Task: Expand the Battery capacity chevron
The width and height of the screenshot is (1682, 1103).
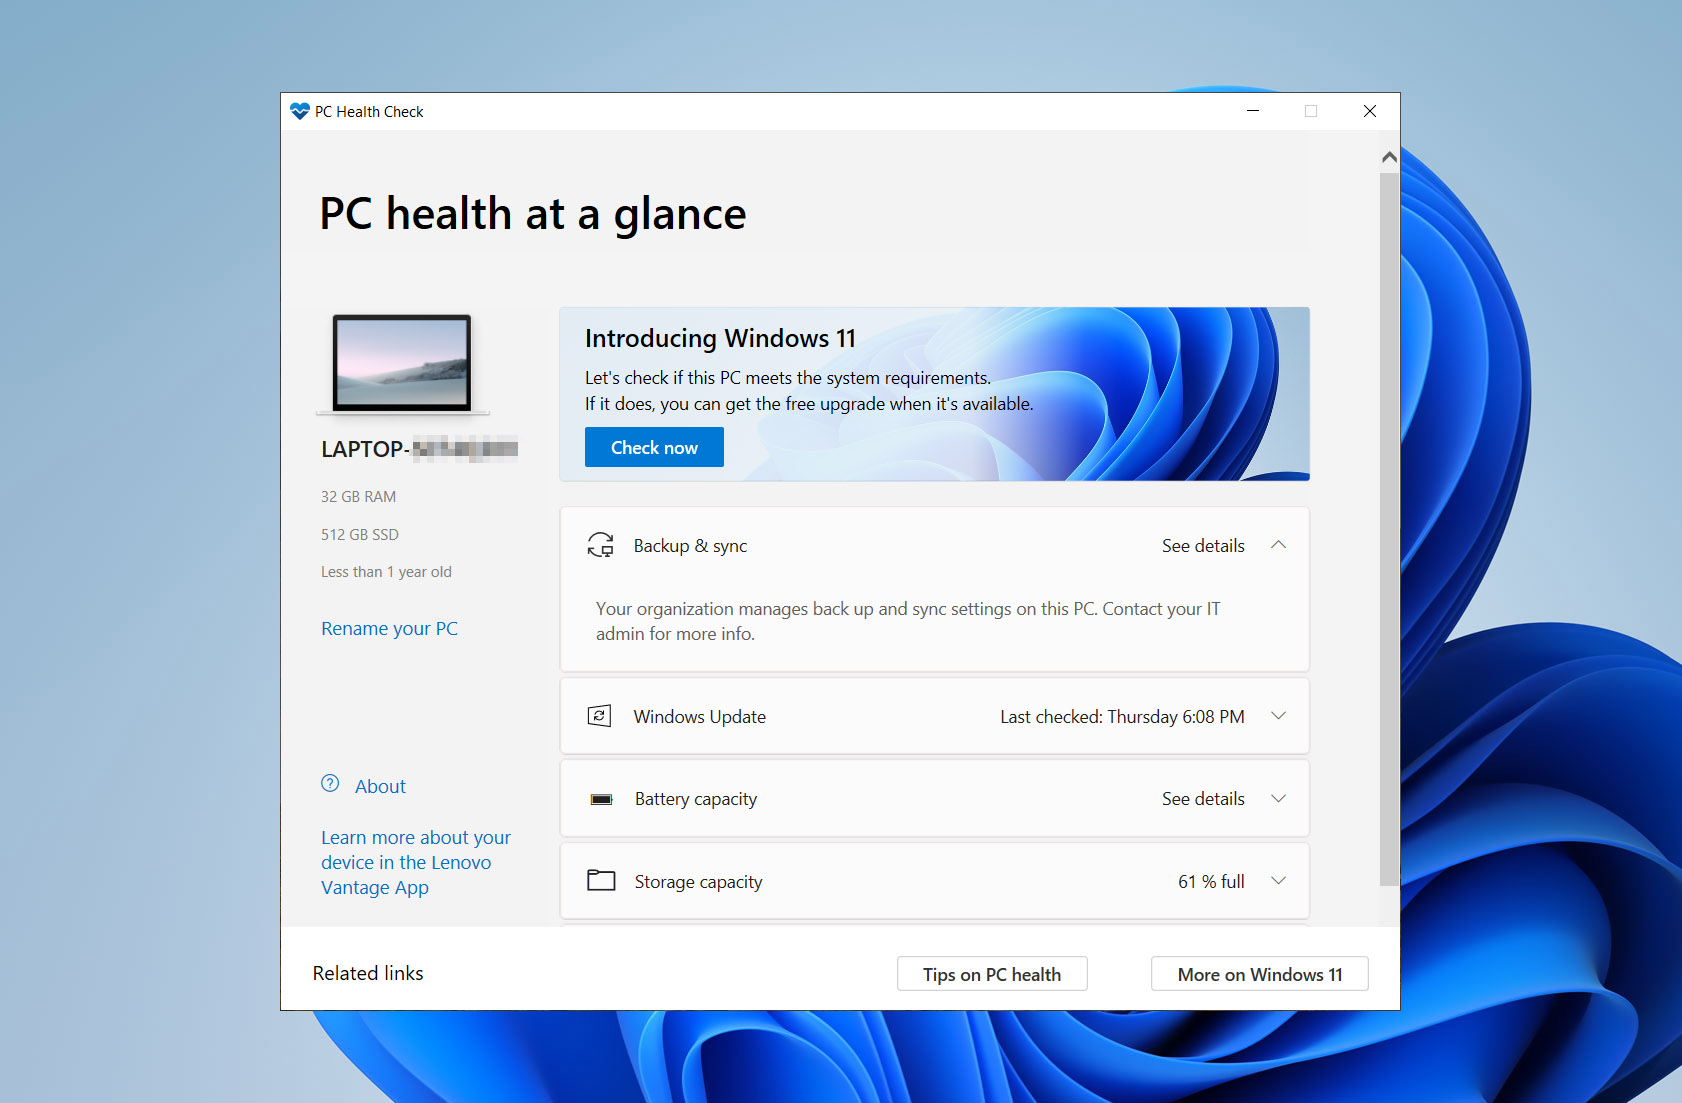Action: tap(1278, 798)
